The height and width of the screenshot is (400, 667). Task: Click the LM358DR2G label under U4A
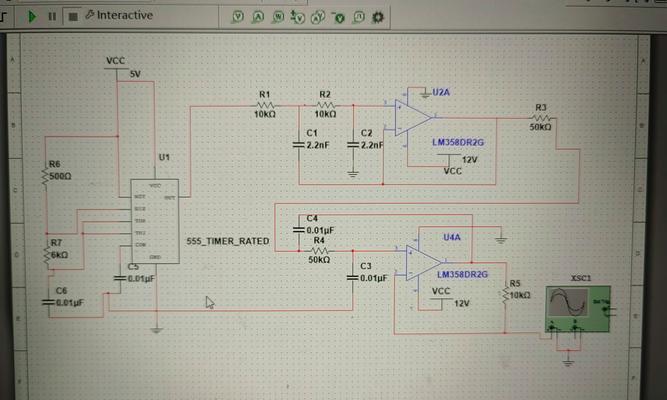pyautogui.click(x=462, y=274)
